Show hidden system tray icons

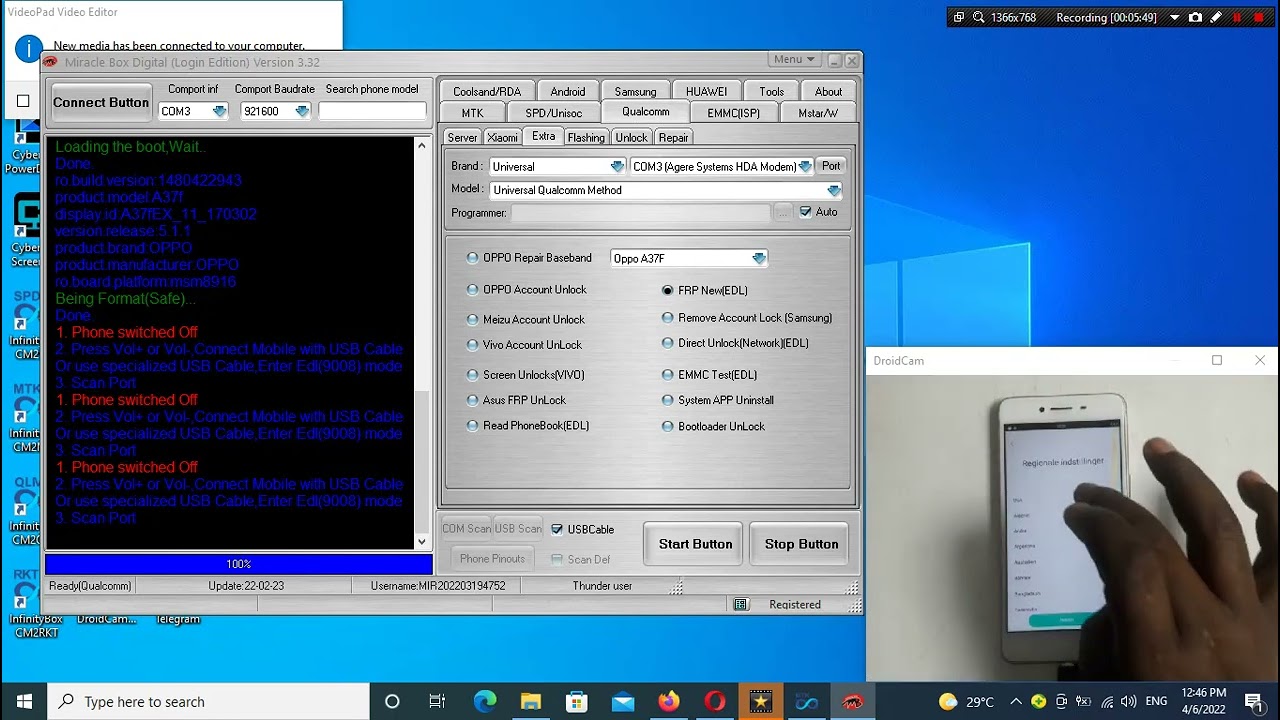[x=1016, y=702]
